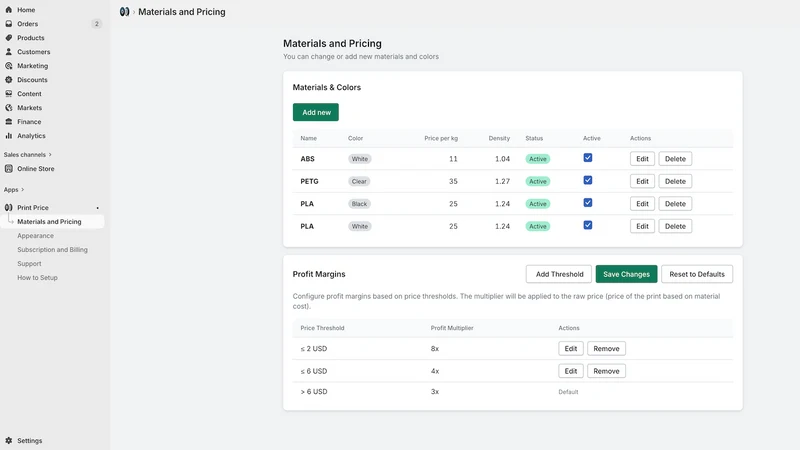Click the Customers person icon
Viewport: 800px width, 450px height.
9,52
